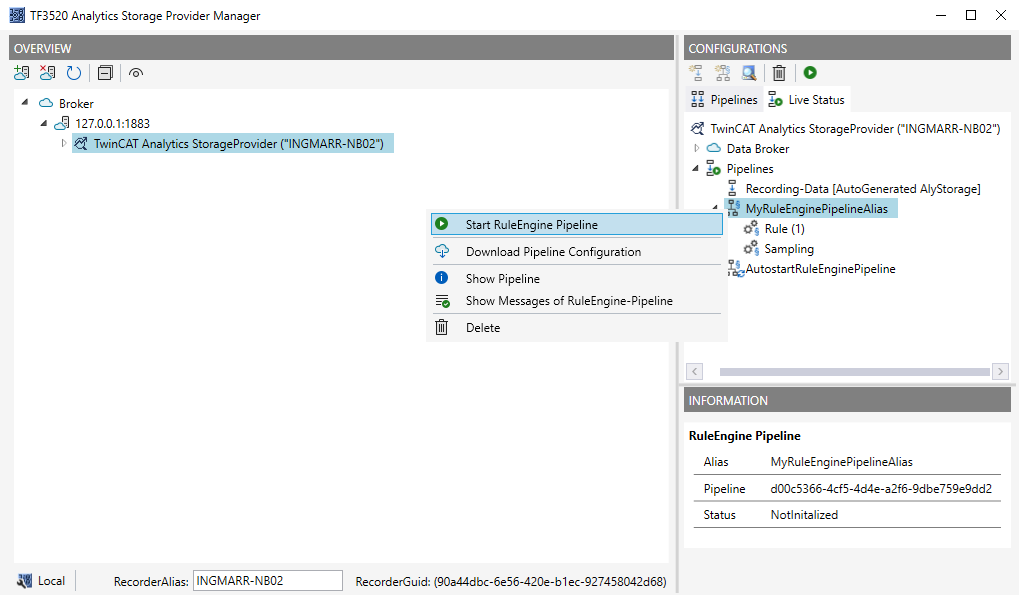Click the Pipeline GUID value d00c5366-4cf5…
The image size is (1019, 595).
point(881,488)
